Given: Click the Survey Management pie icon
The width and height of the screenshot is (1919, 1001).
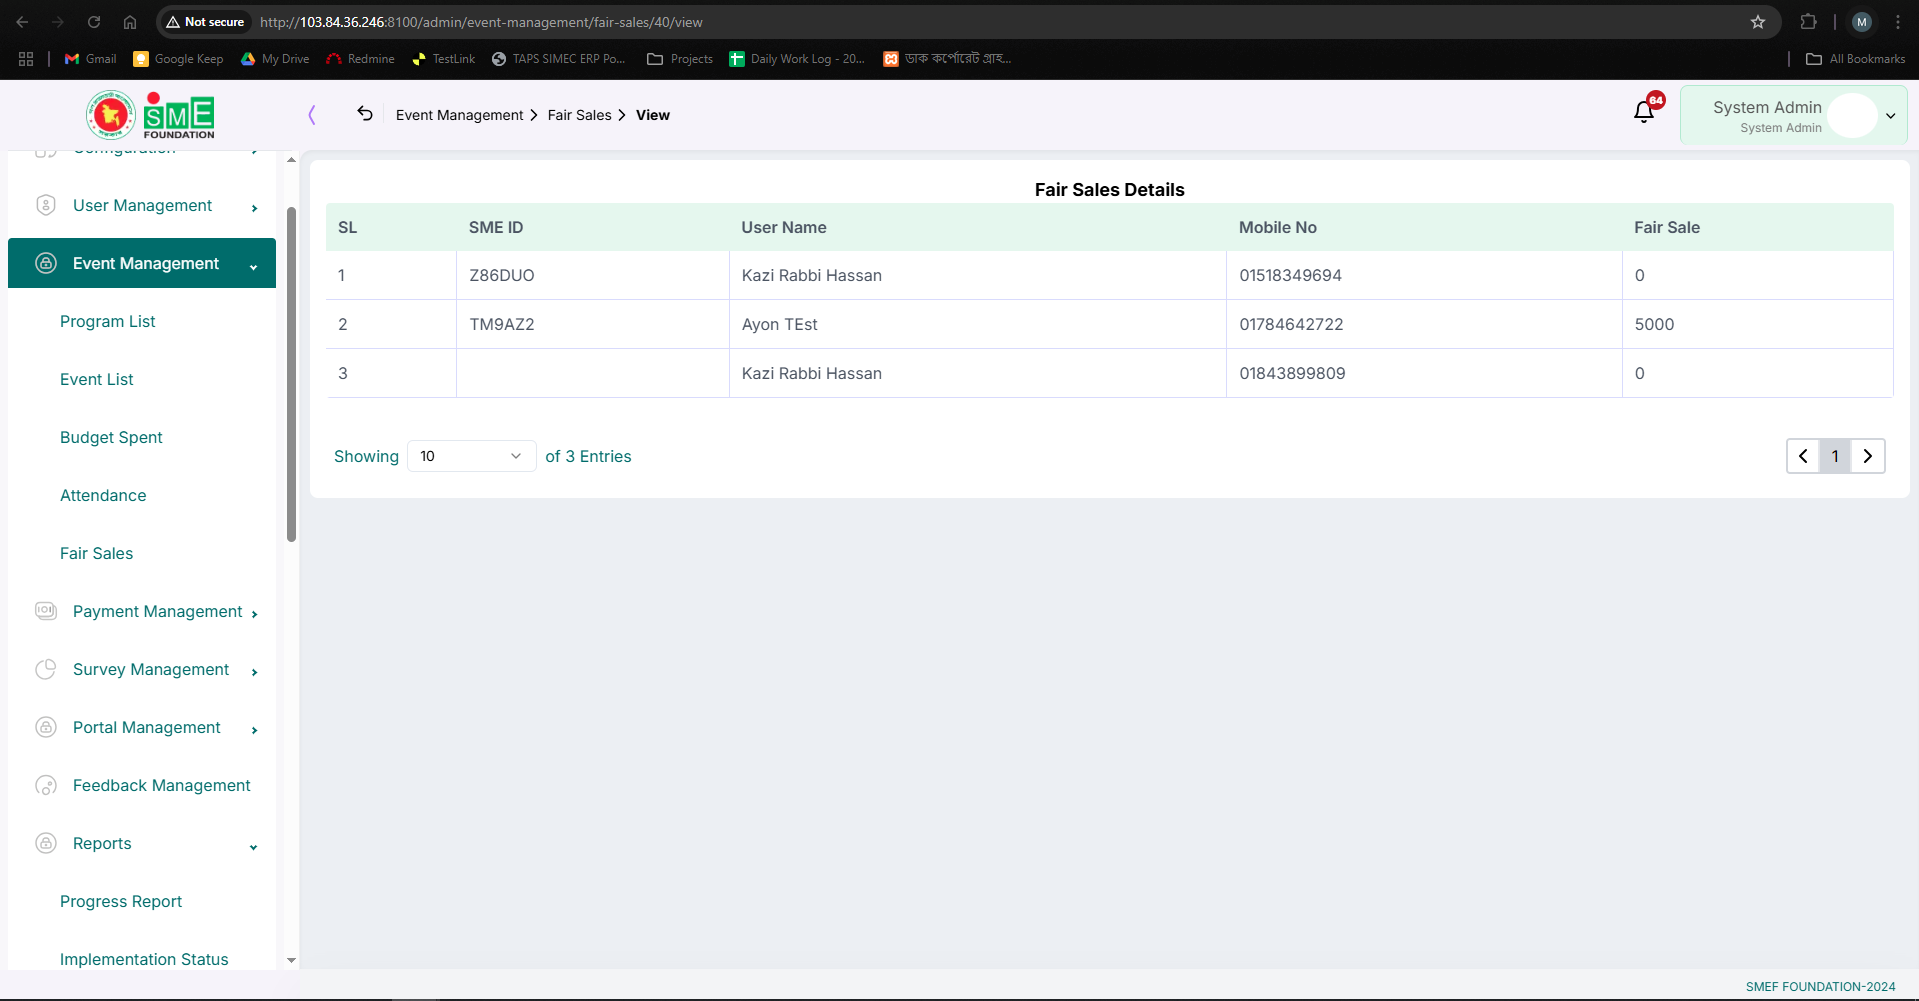Looking at the screenshot, I should [46, 669].
